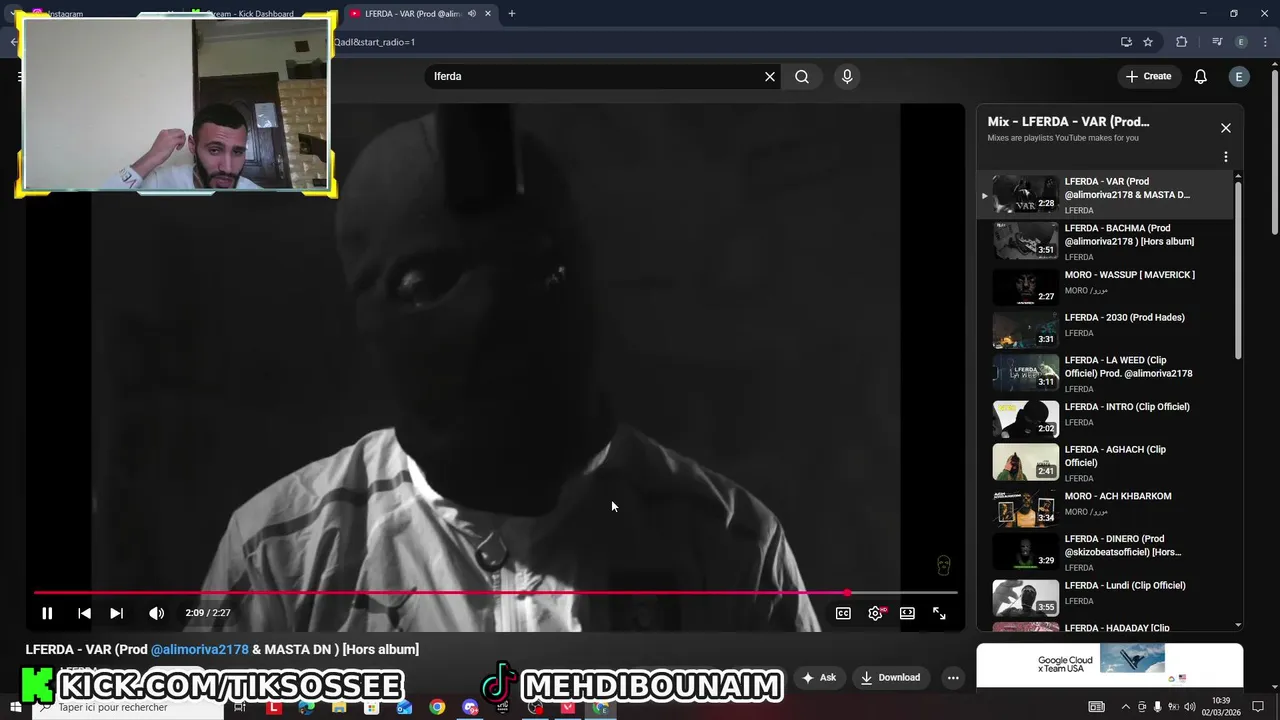Open a new browser tab

click(511, 14)
